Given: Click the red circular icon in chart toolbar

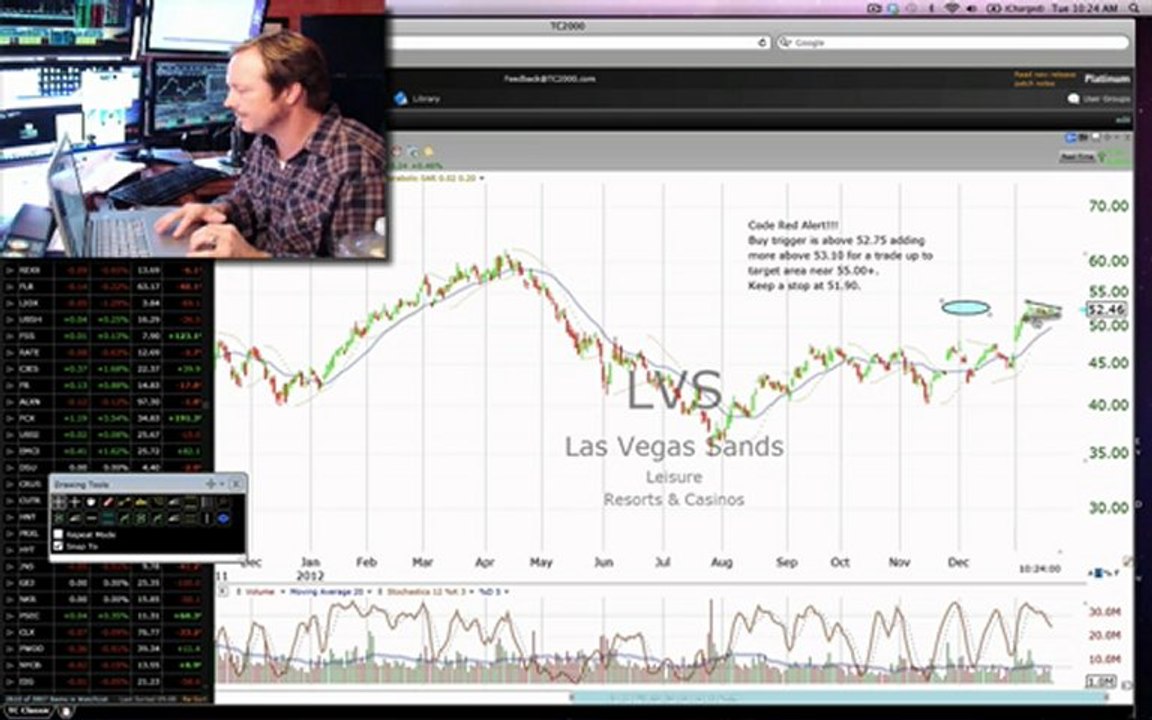Looking at the screenshot, I should pyautogui.click(x=397, y=152).
